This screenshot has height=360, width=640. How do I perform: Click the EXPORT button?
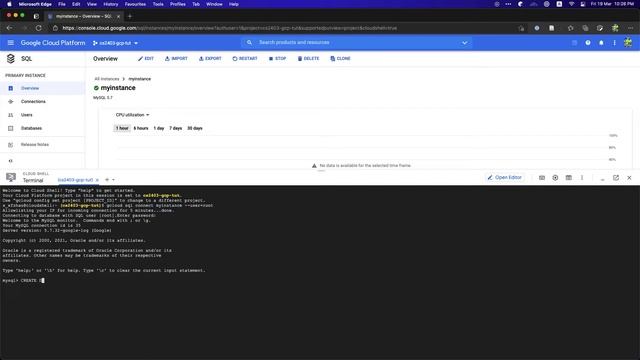click(210, 59)
